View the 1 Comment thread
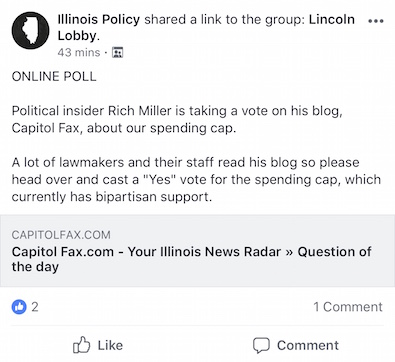The image size is (395, 362). click(348, 307)
